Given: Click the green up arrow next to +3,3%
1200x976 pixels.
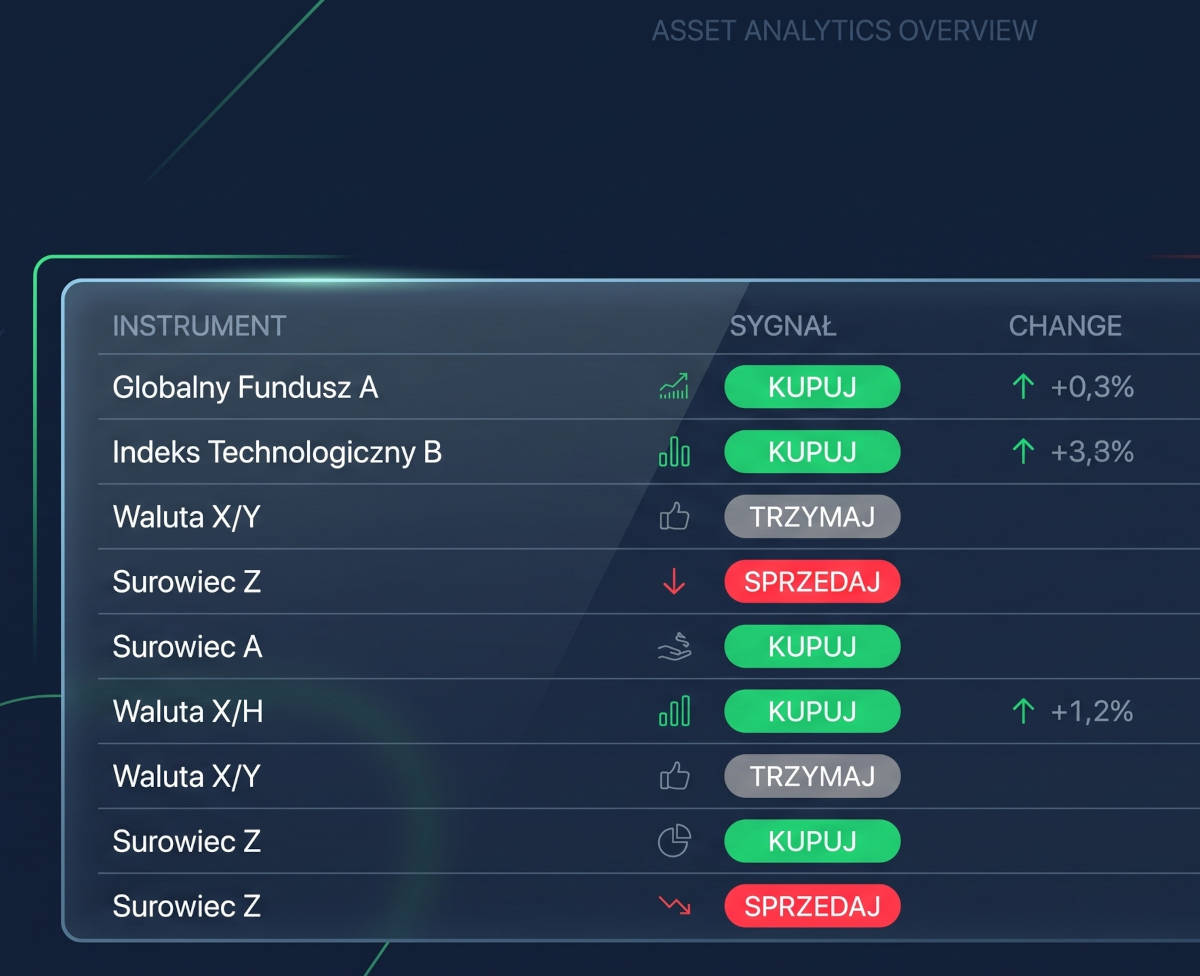Looking at the screenshot, I should click(1022, 452).
